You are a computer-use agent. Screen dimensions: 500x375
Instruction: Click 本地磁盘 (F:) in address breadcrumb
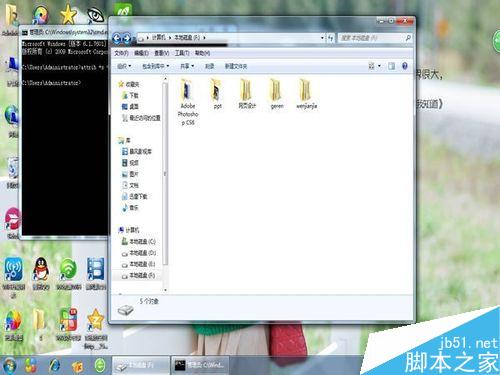tap(187, 38)
